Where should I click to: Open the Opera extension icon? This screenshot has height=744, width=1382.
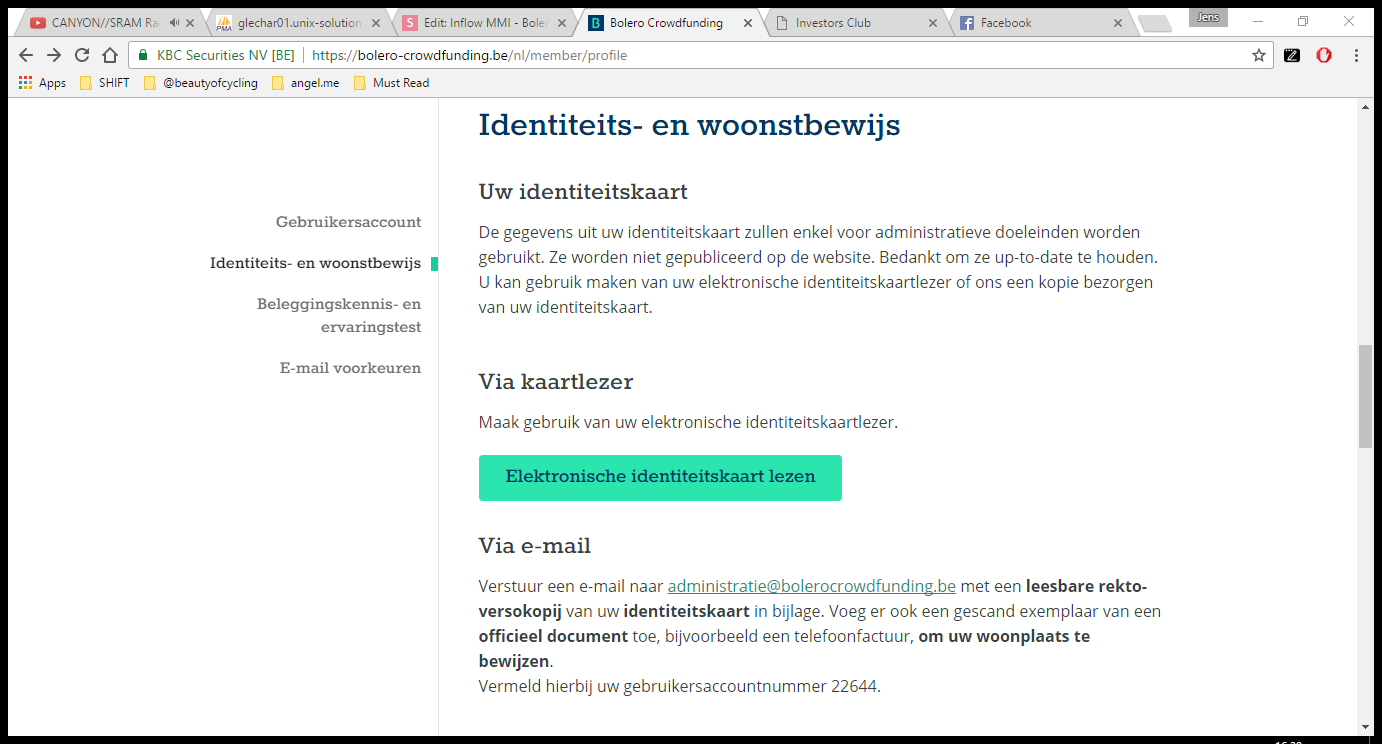pos(1324,55)
